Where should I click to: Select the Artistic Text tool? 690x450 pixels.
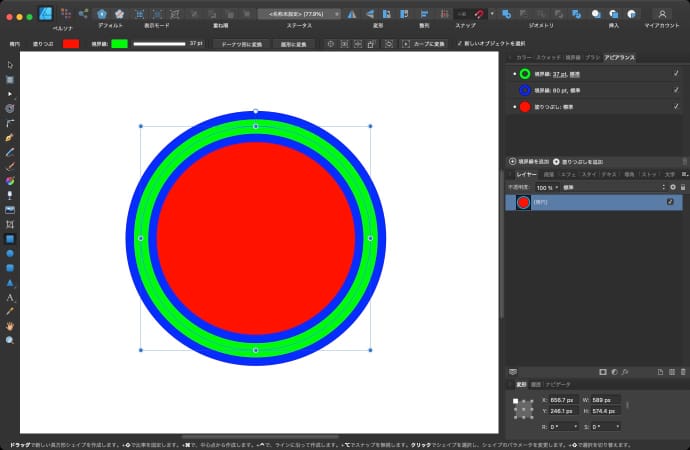10,297
